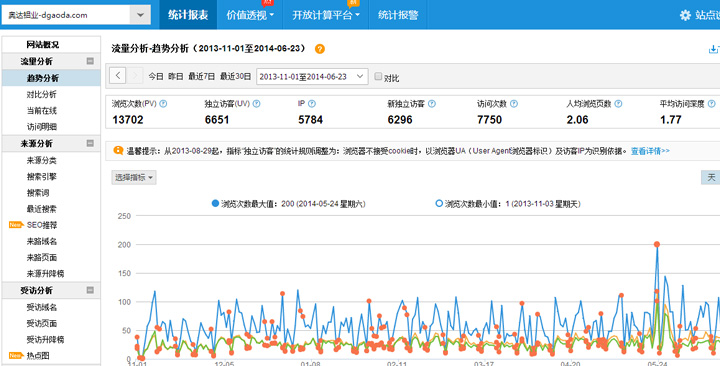Toggle the 浏览次数最大值 legend marker
Screen dimensions: 720x366
[215, 203]
